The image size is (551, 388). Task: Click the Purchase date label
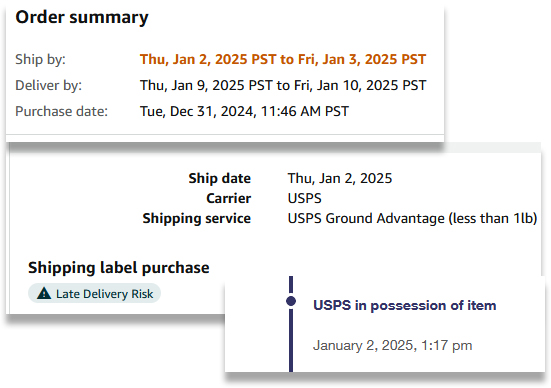pos(61,111)
